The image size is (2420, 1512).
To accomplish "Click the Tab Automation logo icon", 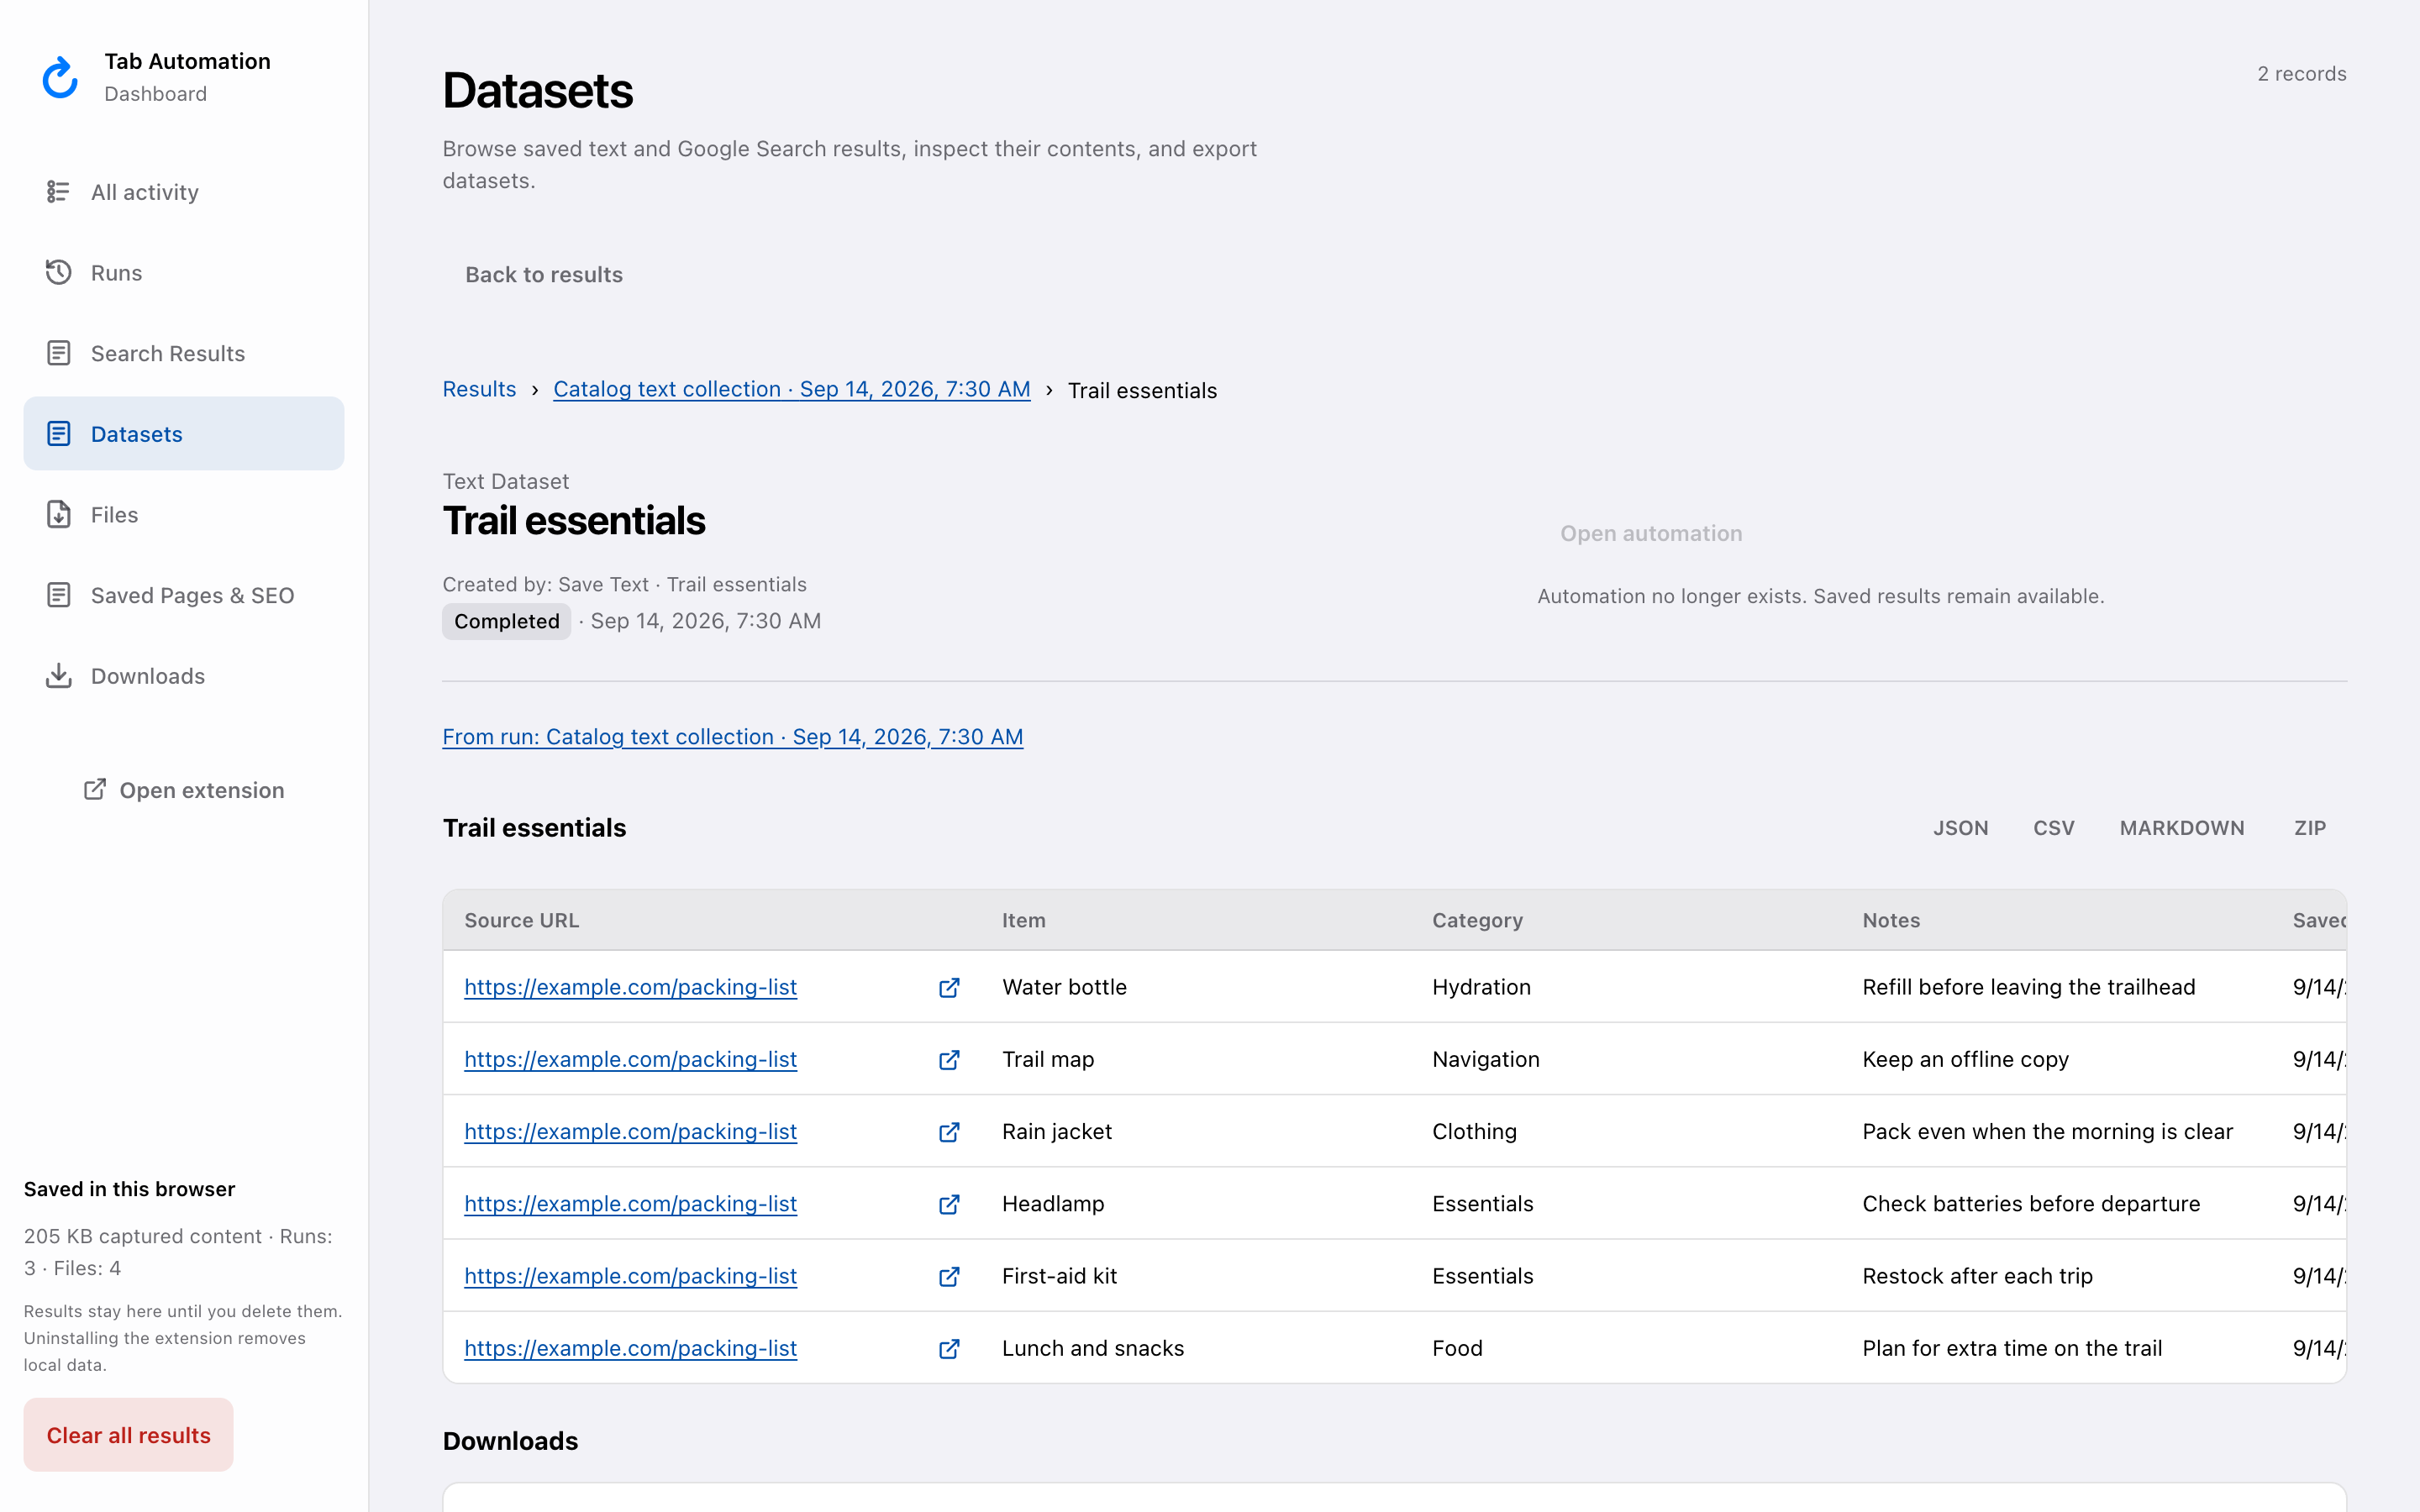I will [60, 77].
